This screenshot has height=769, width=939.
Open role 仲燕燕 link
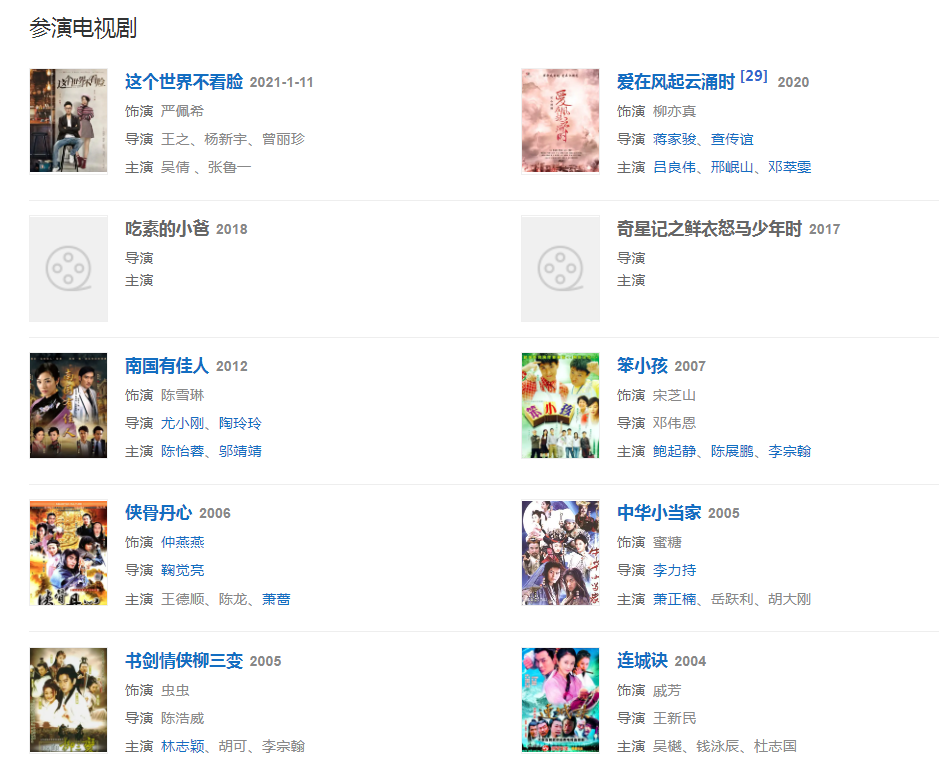(182, 543)
